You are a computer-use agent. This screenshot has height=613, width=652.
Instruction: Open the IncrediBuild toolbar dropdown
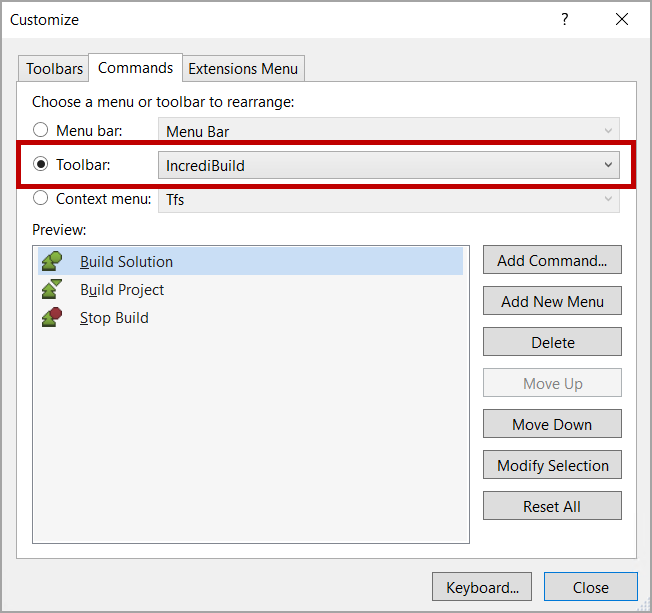[388, 165]
